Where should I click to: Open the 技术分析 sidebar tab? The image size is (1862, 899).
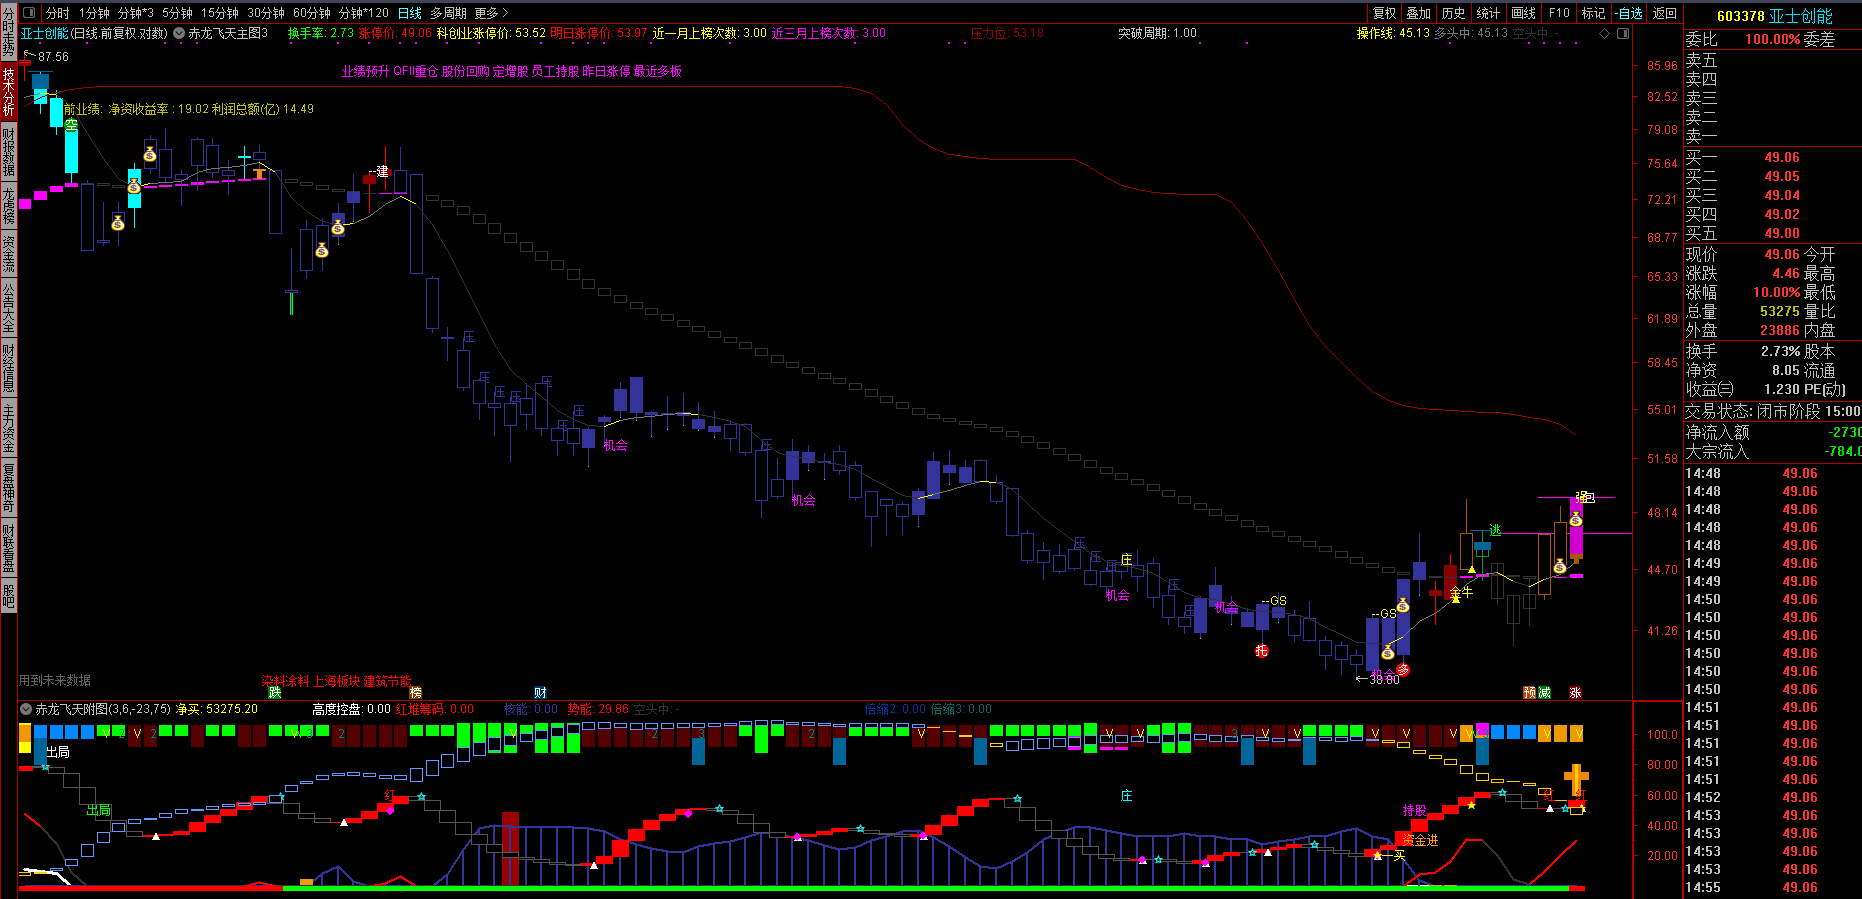click(x=8, y=91)
